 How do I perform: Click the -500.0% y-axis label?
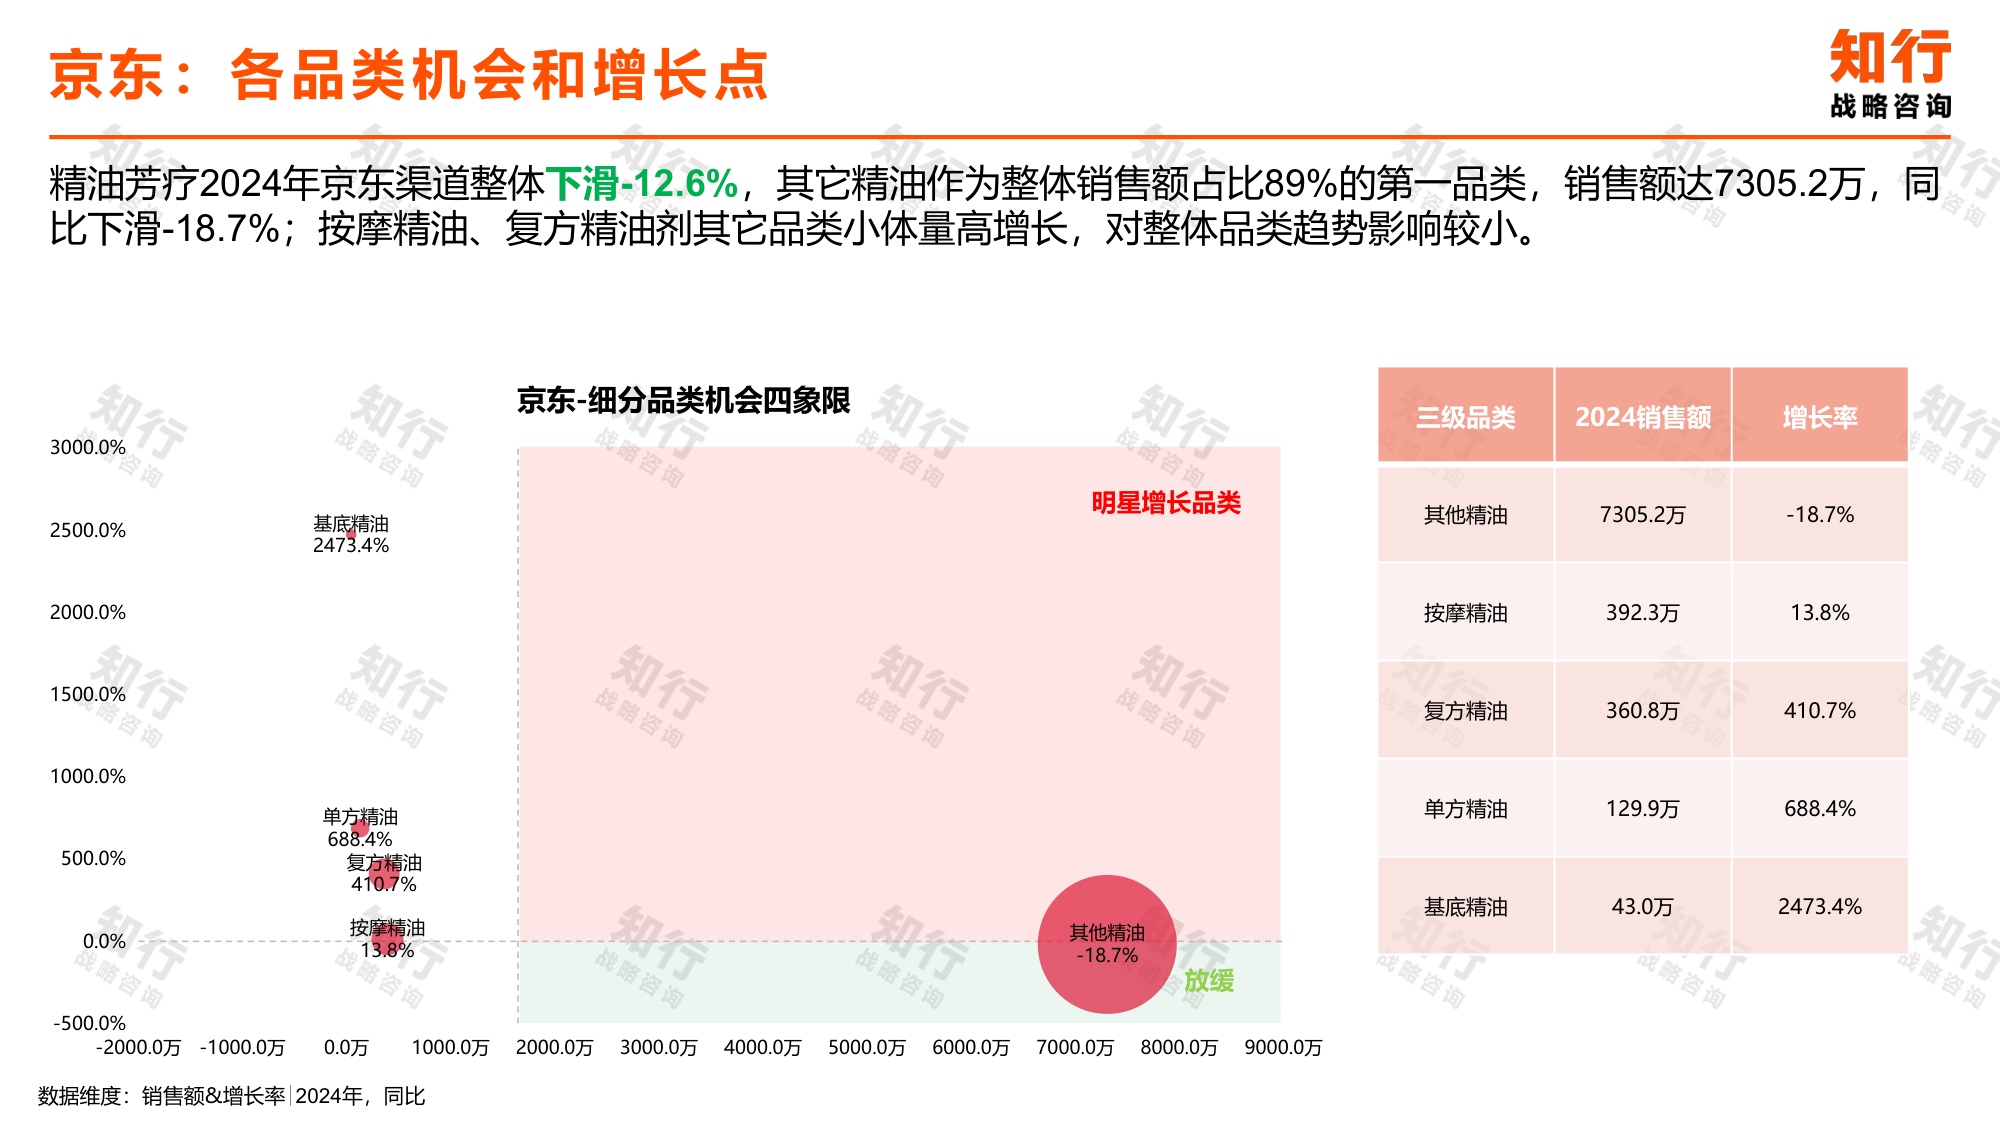pos(90,1023)
